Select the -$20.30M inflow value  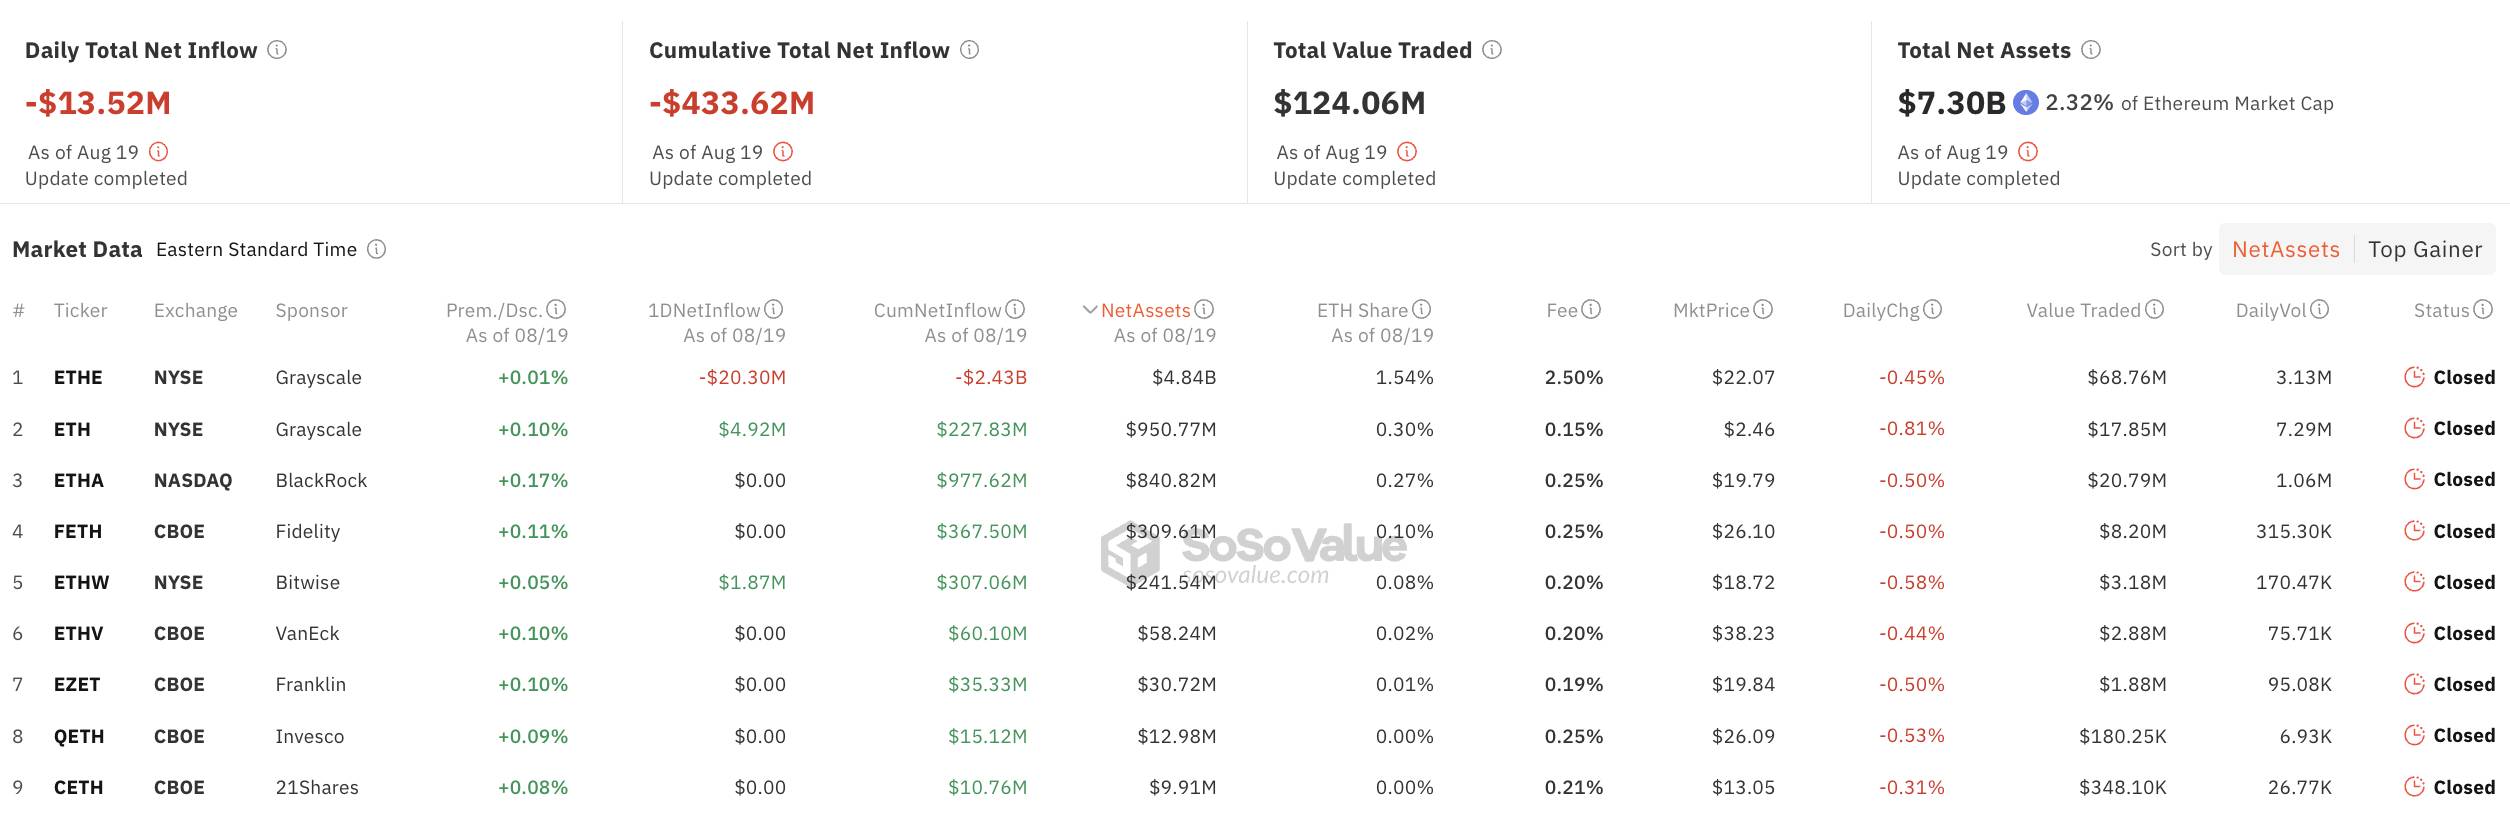coord(742,378)
